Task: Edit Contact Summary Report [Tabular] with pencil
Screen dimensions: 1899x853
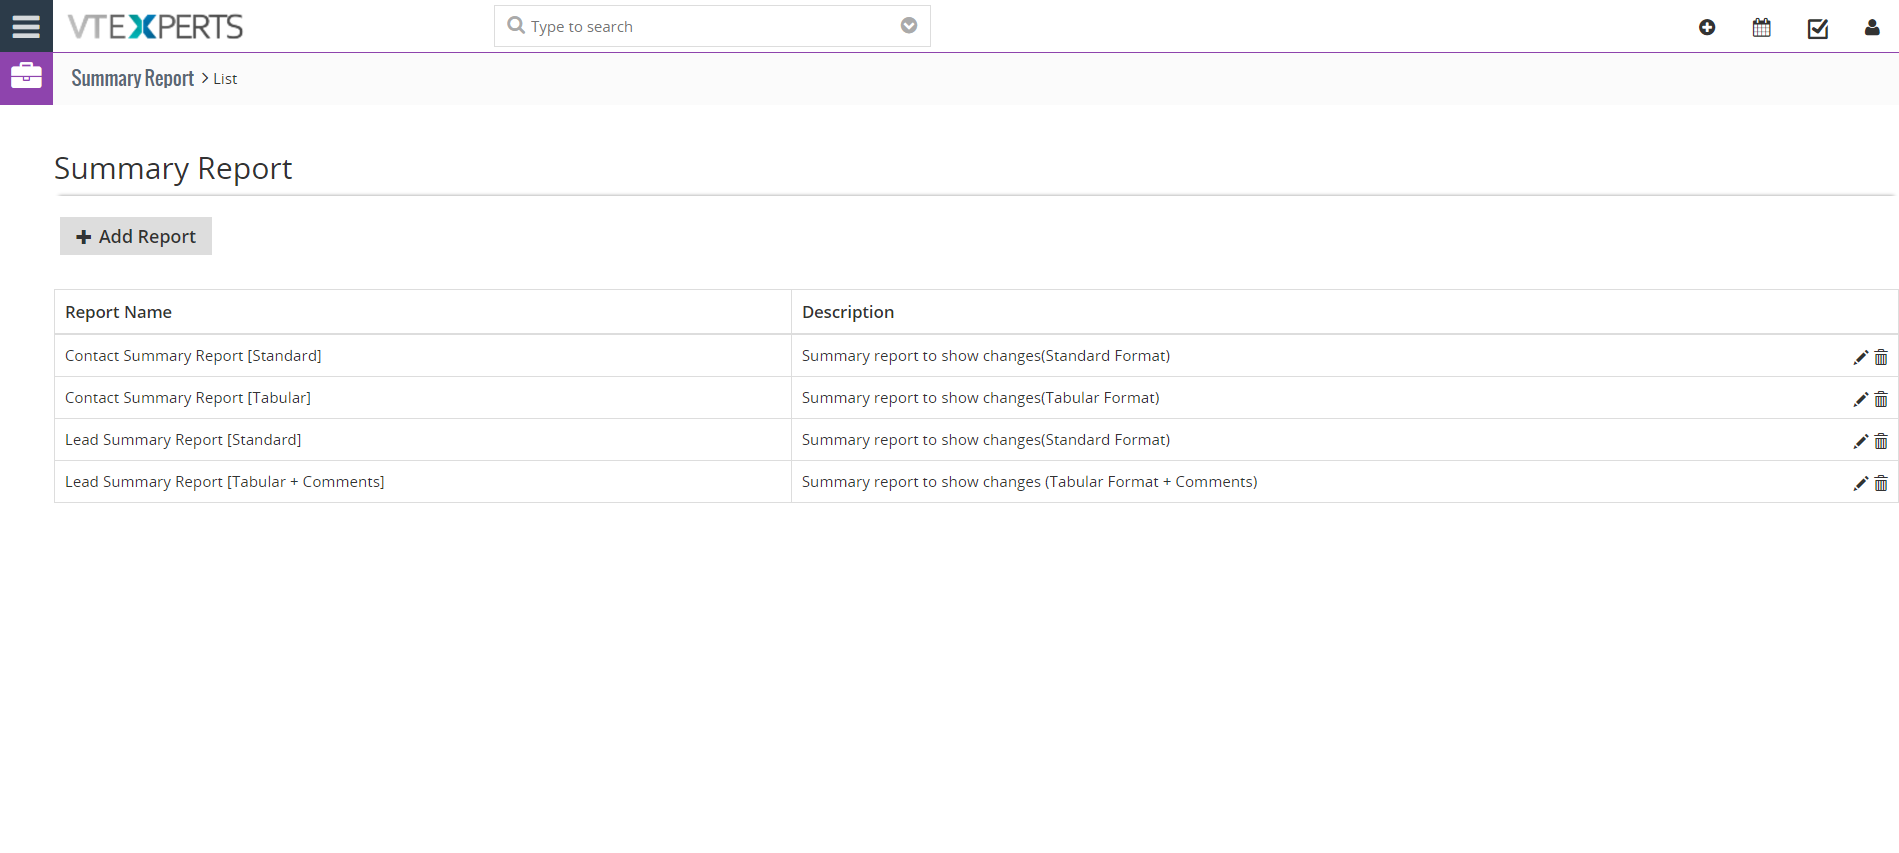Action: pyautogui.click(x=1860, y=399)
